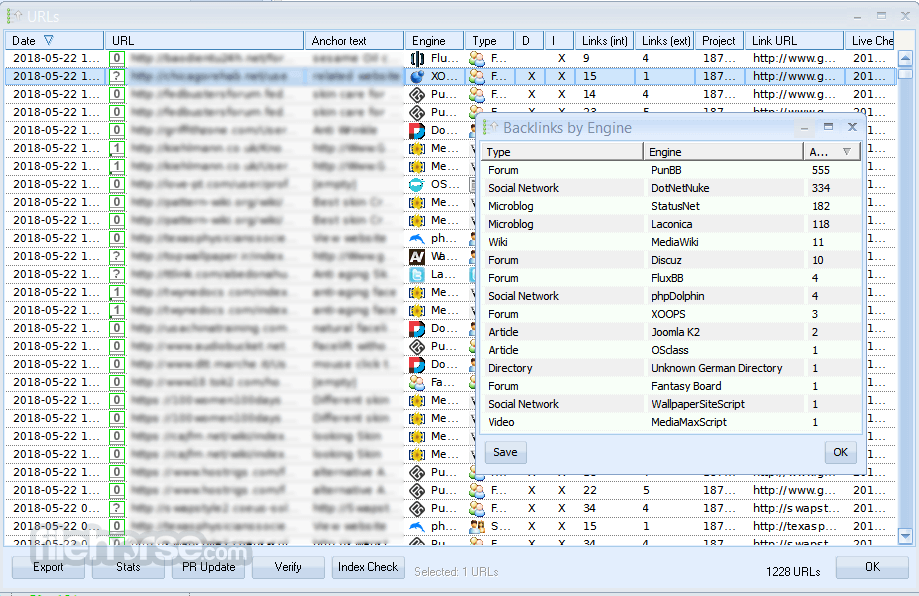Click the Laconica engine icon
The image size is (919, 596).
point(417,274)
